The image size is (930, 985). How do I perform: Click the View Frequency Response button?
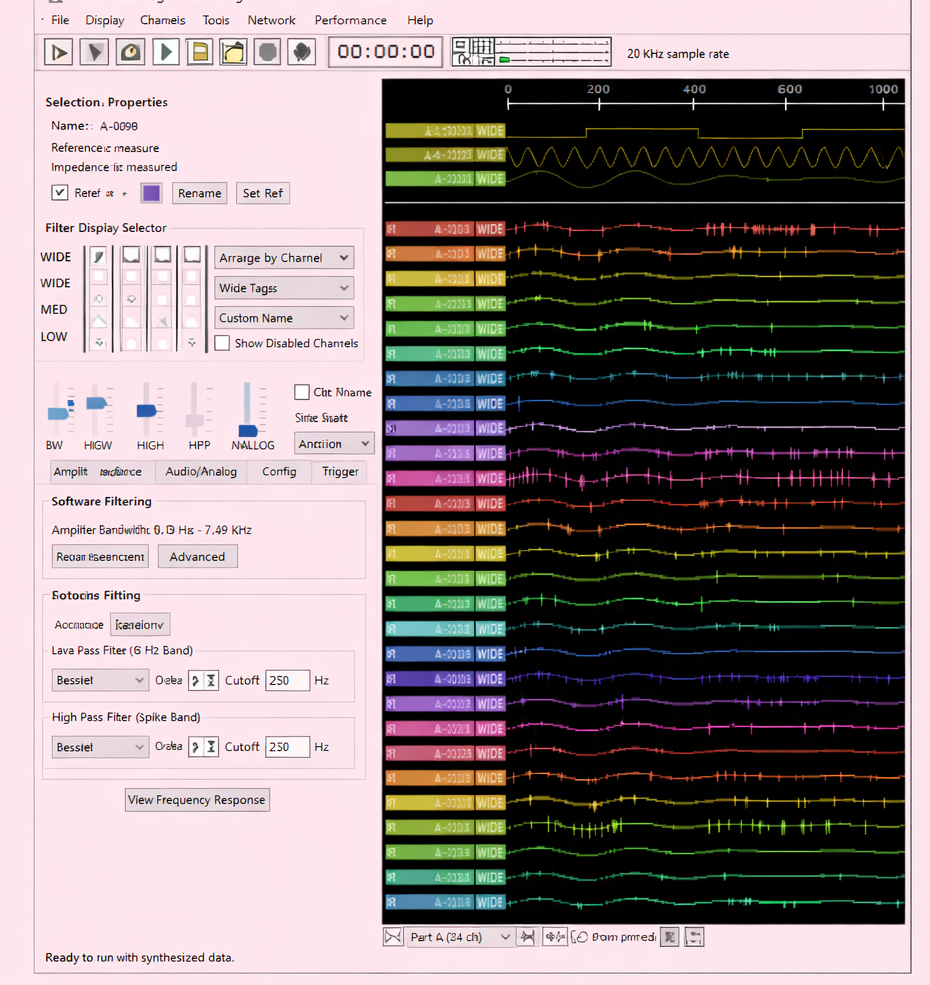[197, 800]
